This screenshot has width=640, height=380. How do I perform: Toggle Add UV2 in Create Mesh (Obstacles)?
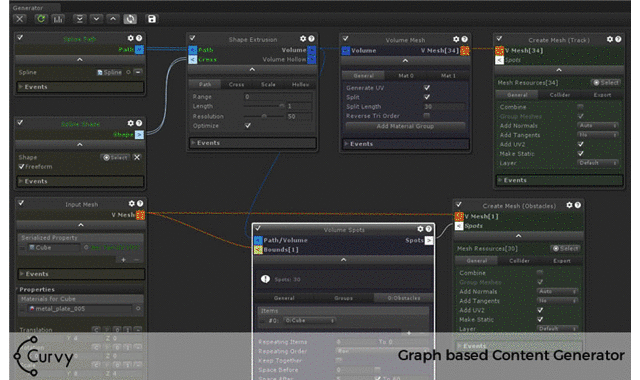click(540, 310)
